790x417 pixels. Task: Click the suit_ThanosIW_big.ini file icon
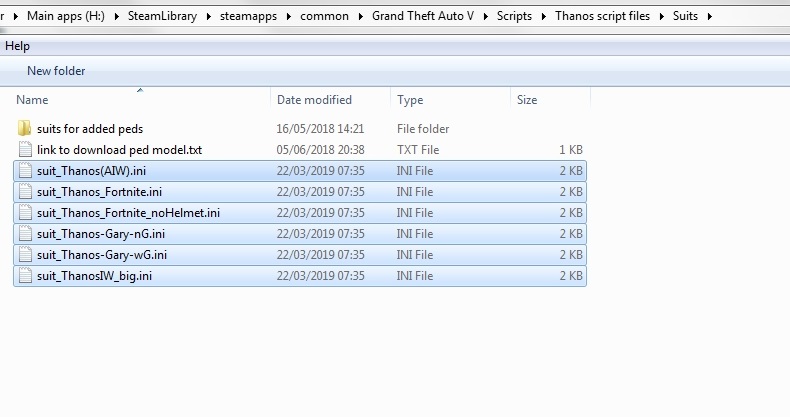point(25,276)
